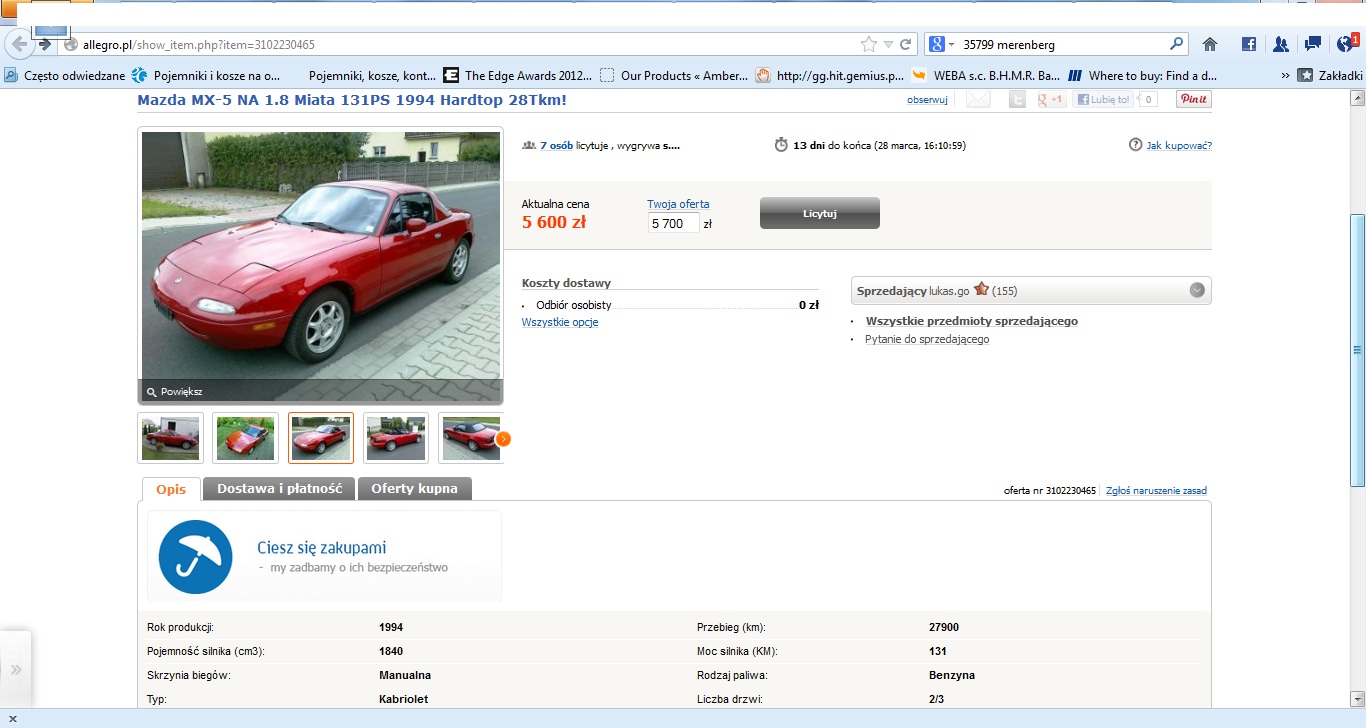Click the 'obserwuj' link
This screenshot has width=1368, height=728.
click(927, 100)
